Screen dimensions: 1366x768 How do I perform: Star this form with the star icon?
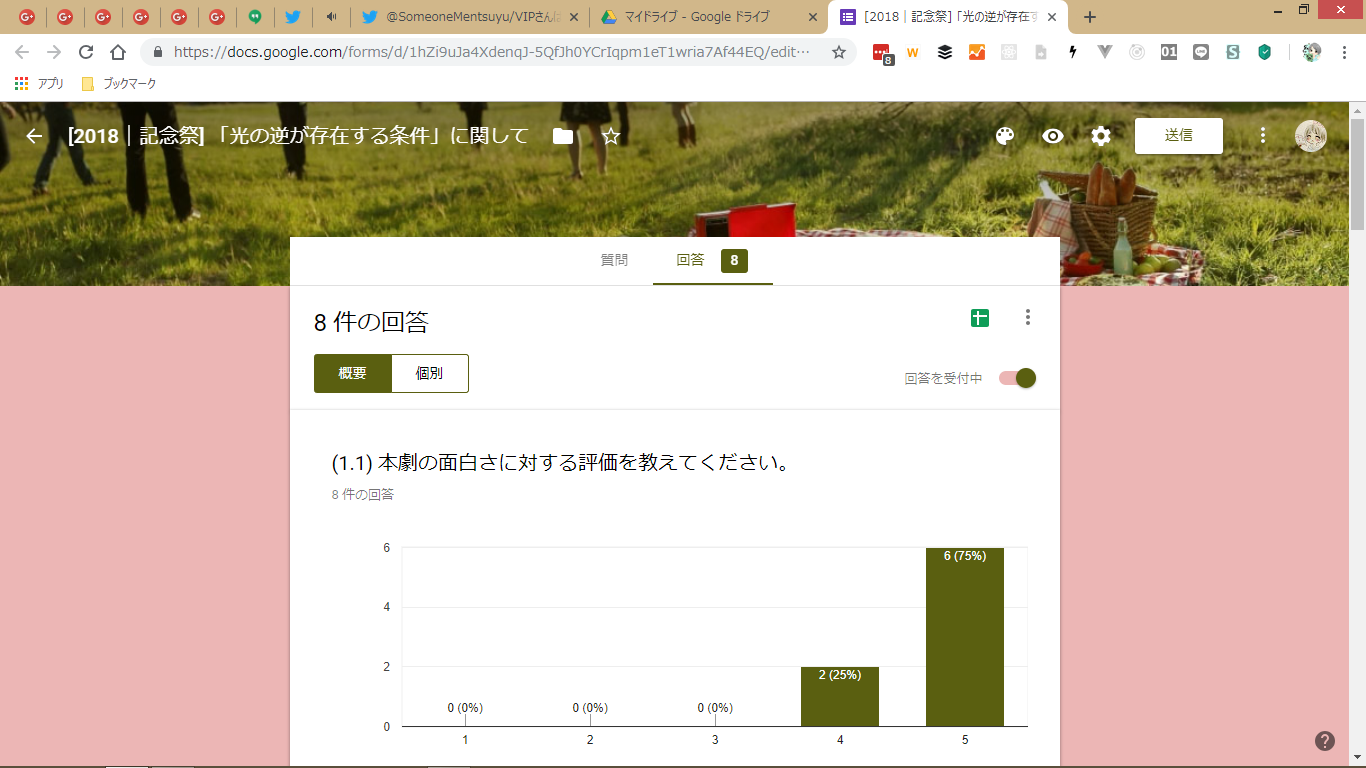[x=611, y=136]
